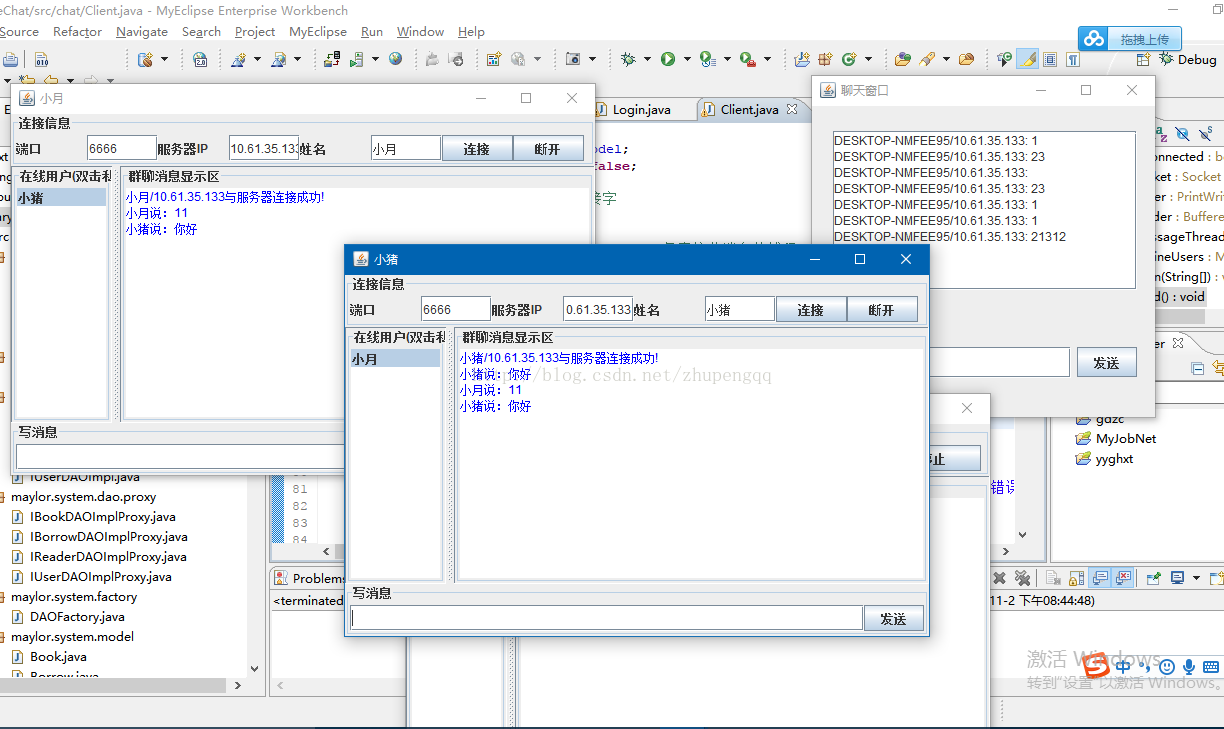Screen dimensions: 1224x729
Task: Click the green Run toolbar icon
Action: pos(667,59)
